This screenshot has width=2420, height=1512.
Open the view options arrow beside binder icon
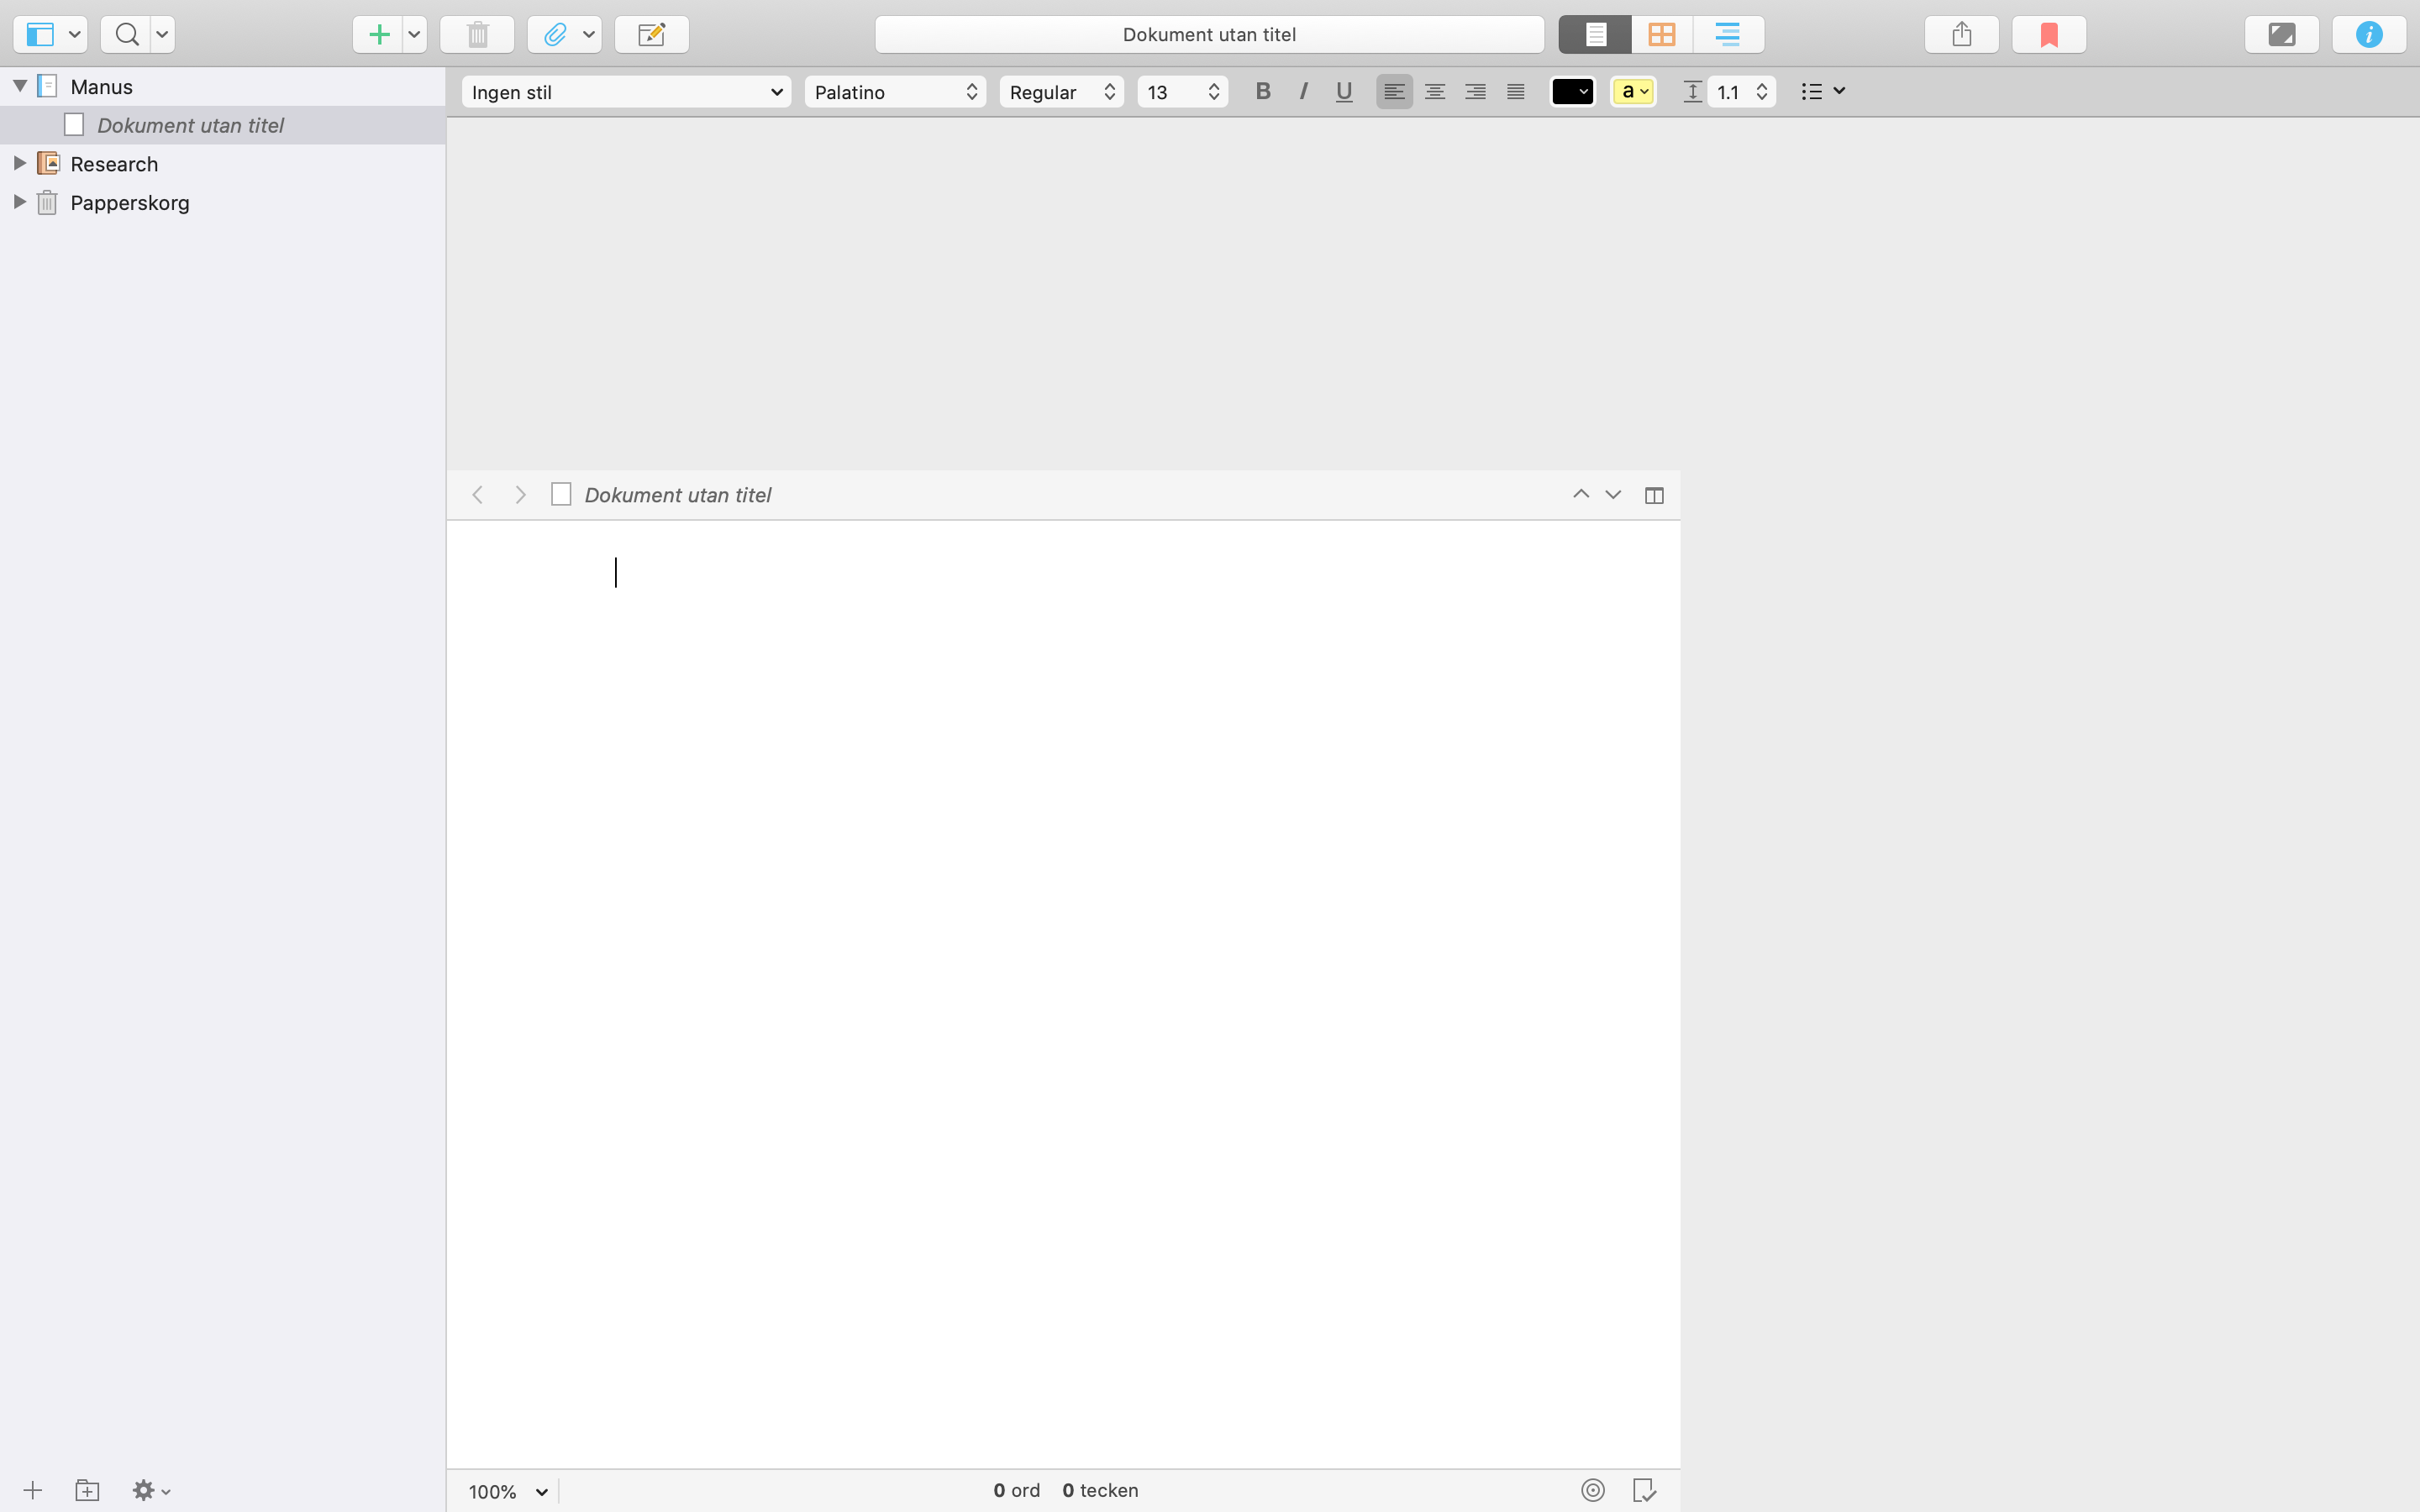74,34
